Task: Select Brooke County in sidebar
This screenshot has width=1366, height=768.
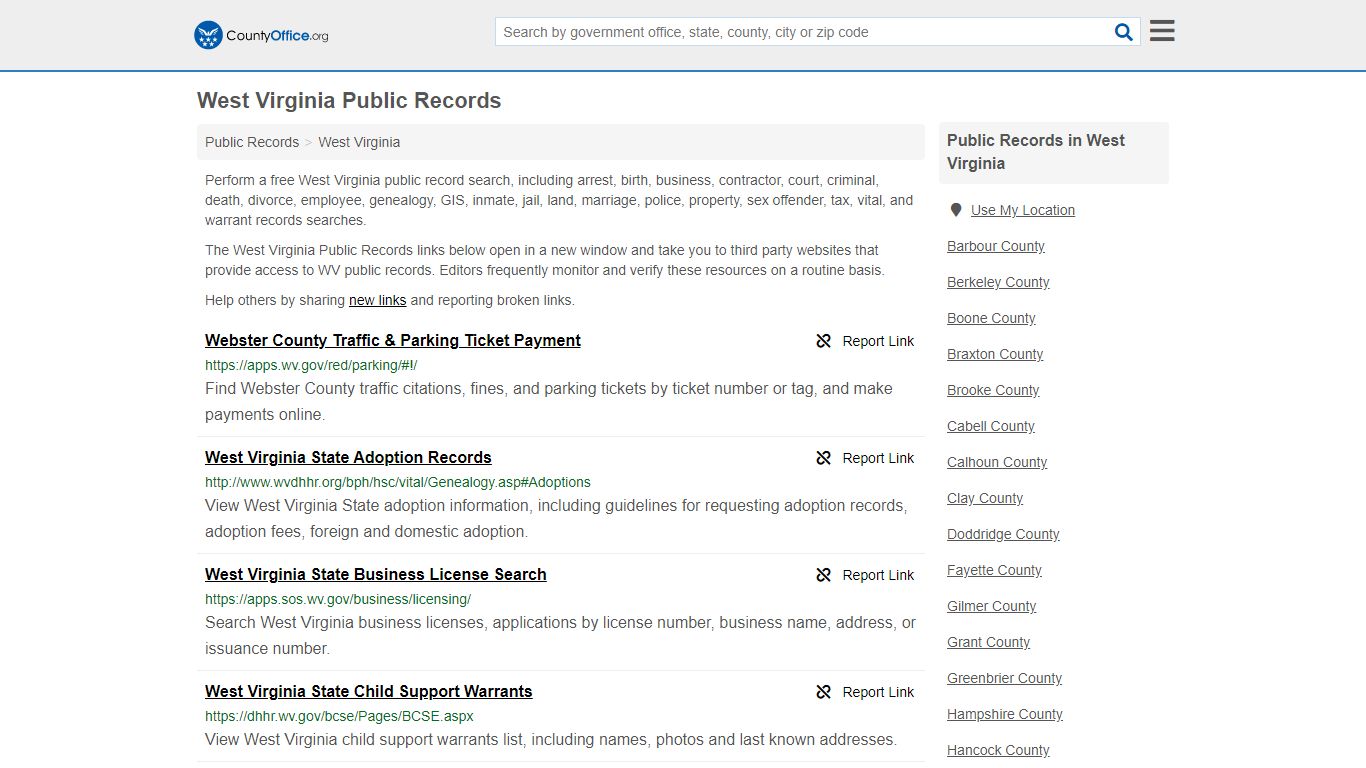Action: [x=993, y=390]
